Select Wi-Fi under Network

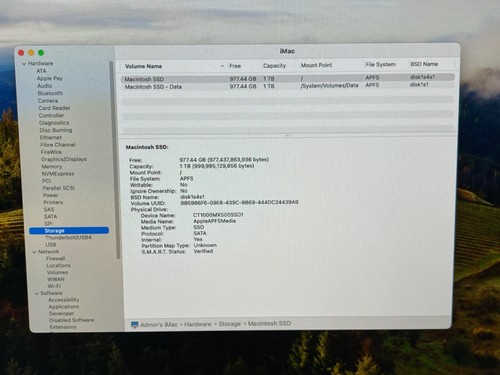[x=54, y=286]
